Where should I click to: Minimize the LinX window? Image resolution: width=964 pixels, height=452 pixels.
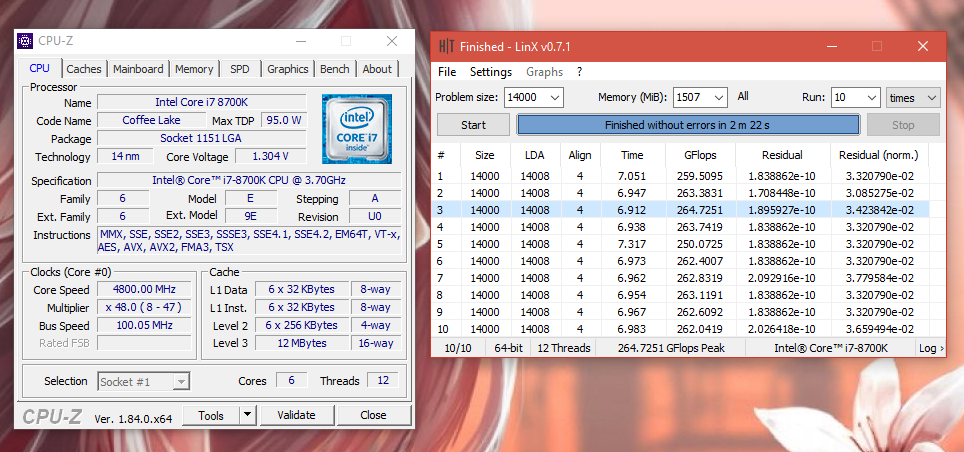pos(832,46)
